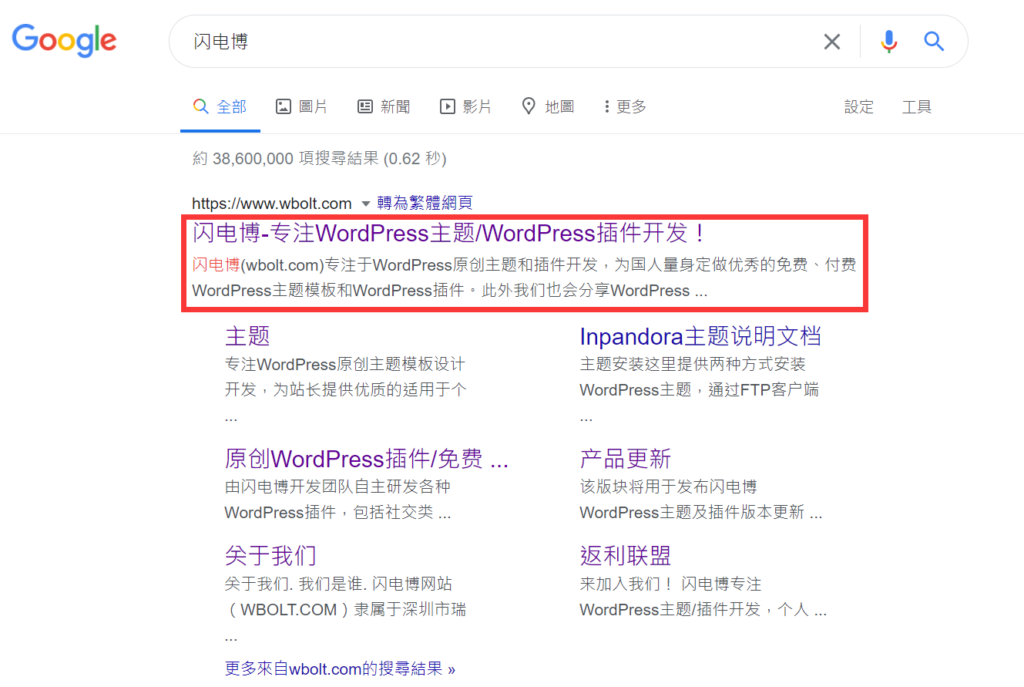
Task: Open 設定 options
Action: (x=858, y=106)
